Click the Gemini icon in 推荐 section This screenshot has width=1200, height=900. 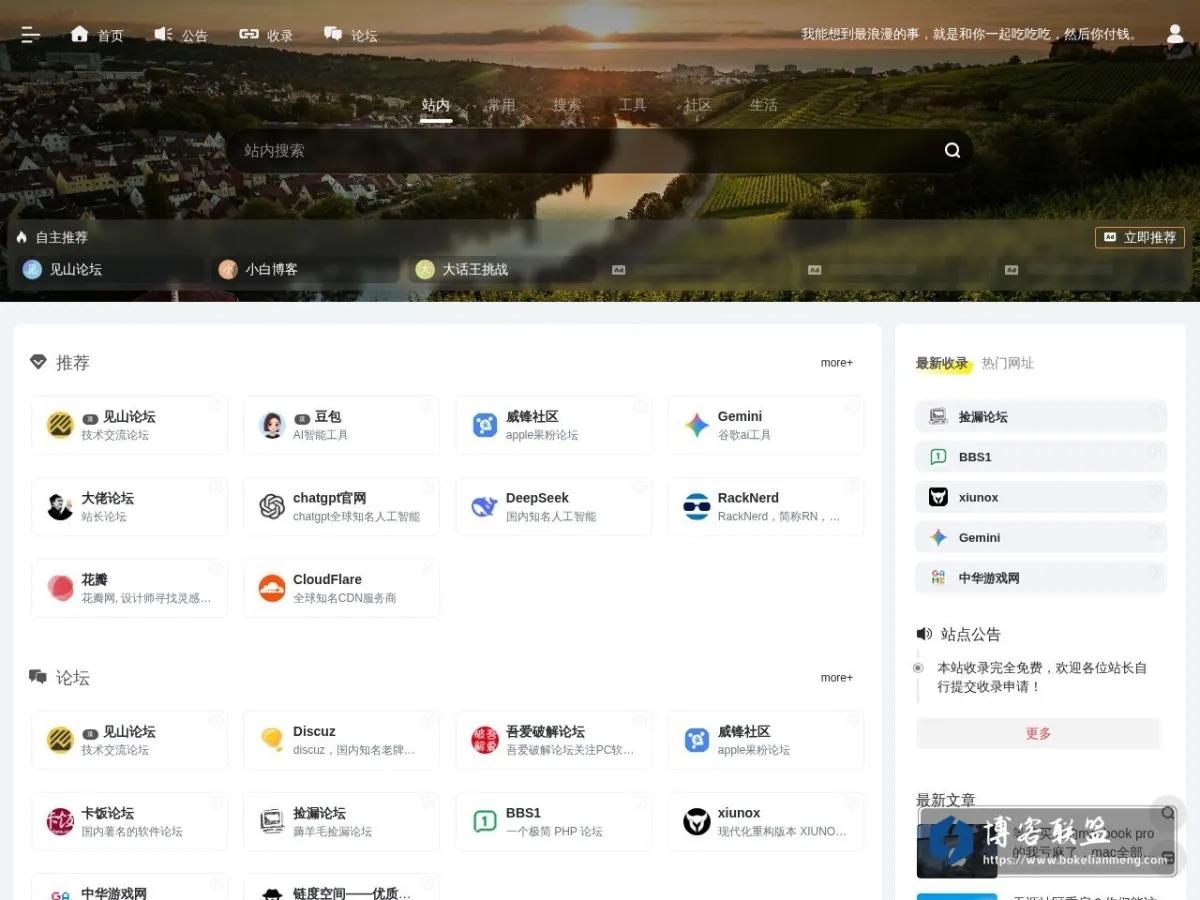click(697, 425)
